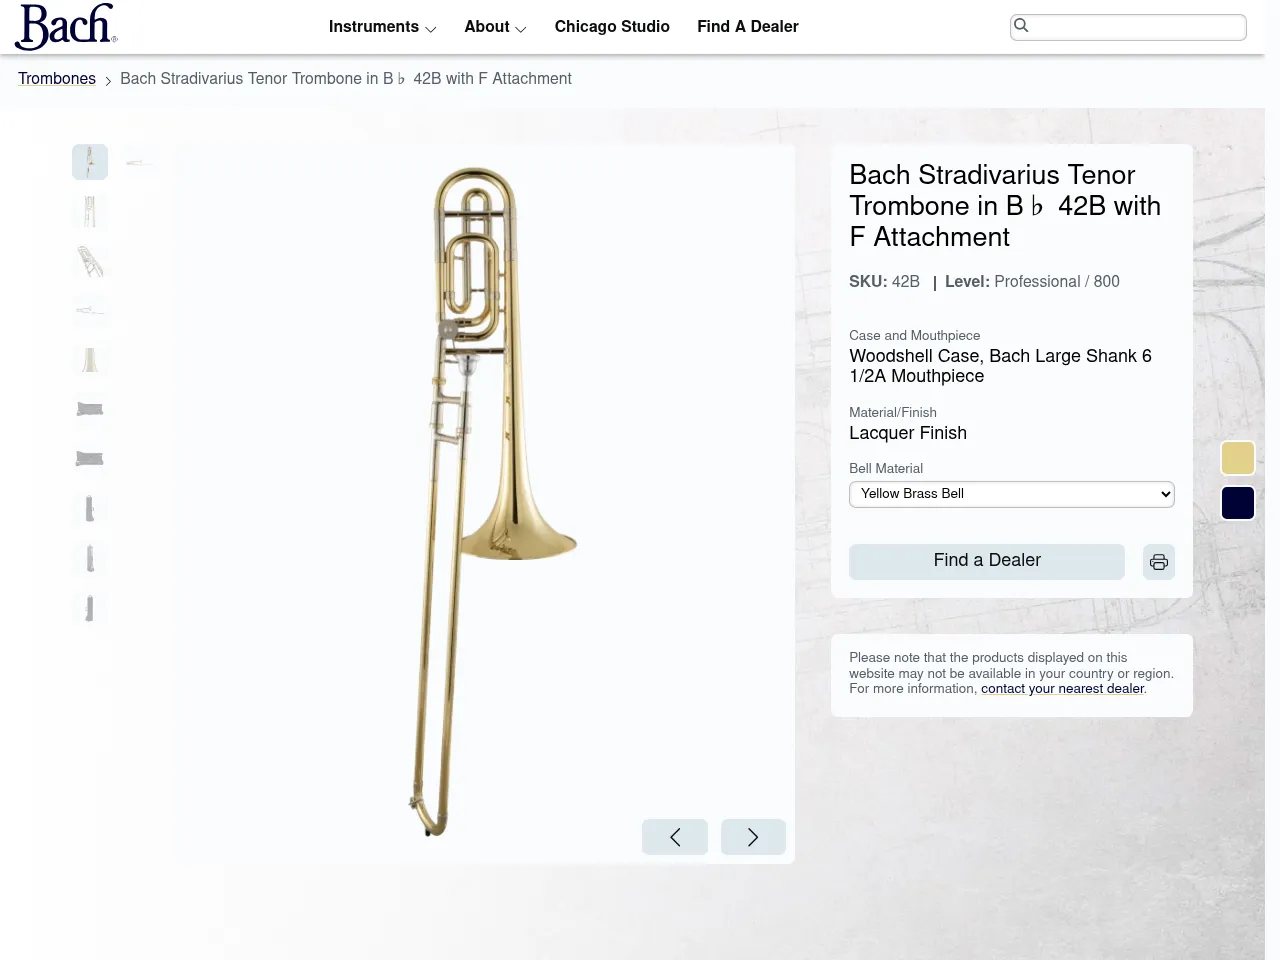The image size is (1280, 960).
Task: Click the Find a Dealer button
Action: [986, 561]
